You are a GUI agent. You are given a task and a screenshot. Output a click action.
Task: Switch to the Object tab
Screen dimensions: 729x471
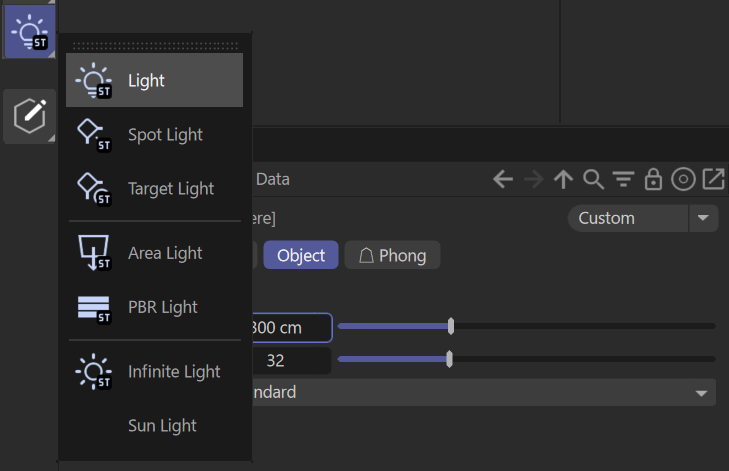pos(301,256)
